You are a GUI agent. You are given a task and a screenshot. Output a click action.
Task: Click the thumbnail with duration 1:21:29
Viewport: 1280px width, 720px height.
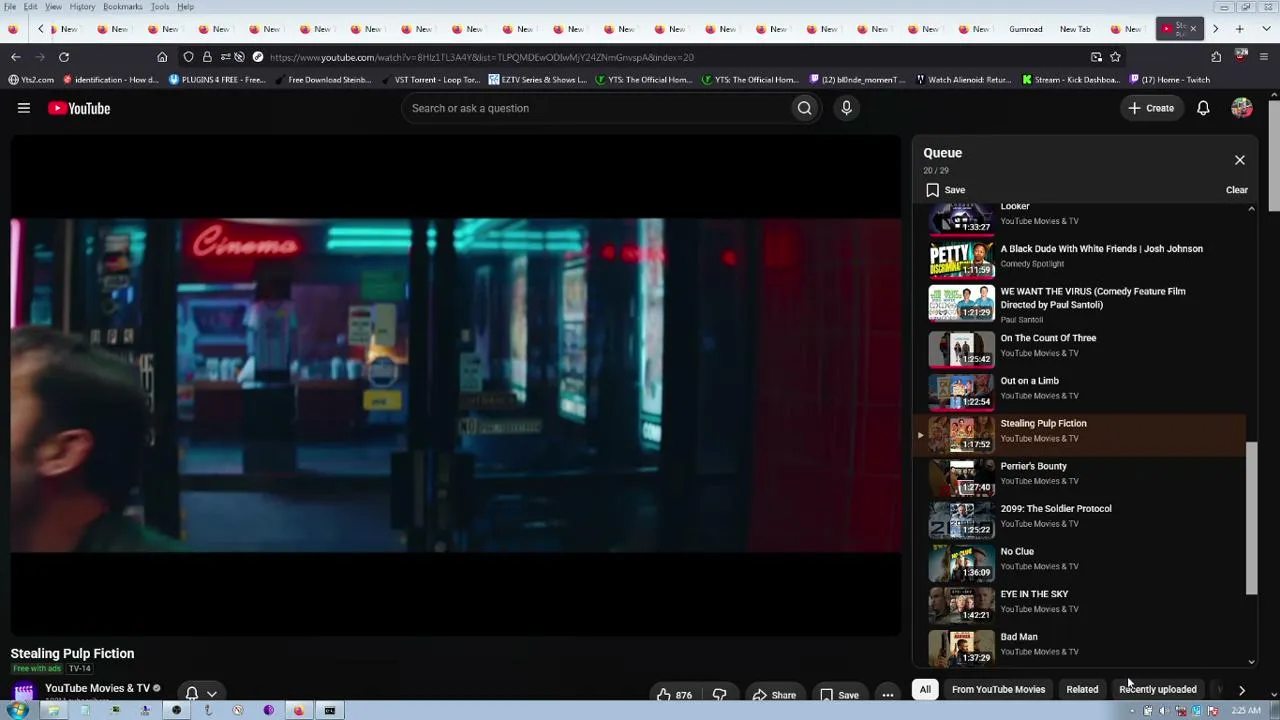[961, 304]
